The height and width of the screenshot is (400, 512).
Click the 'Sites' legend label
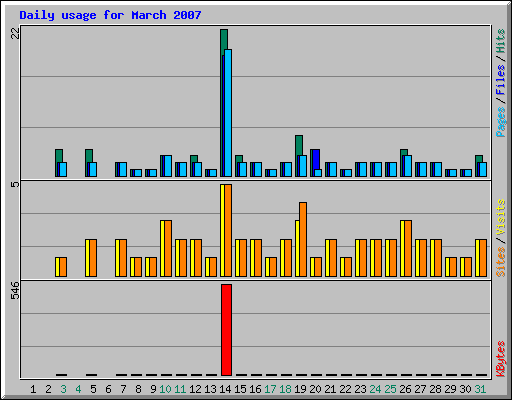[x=501, y=262]
